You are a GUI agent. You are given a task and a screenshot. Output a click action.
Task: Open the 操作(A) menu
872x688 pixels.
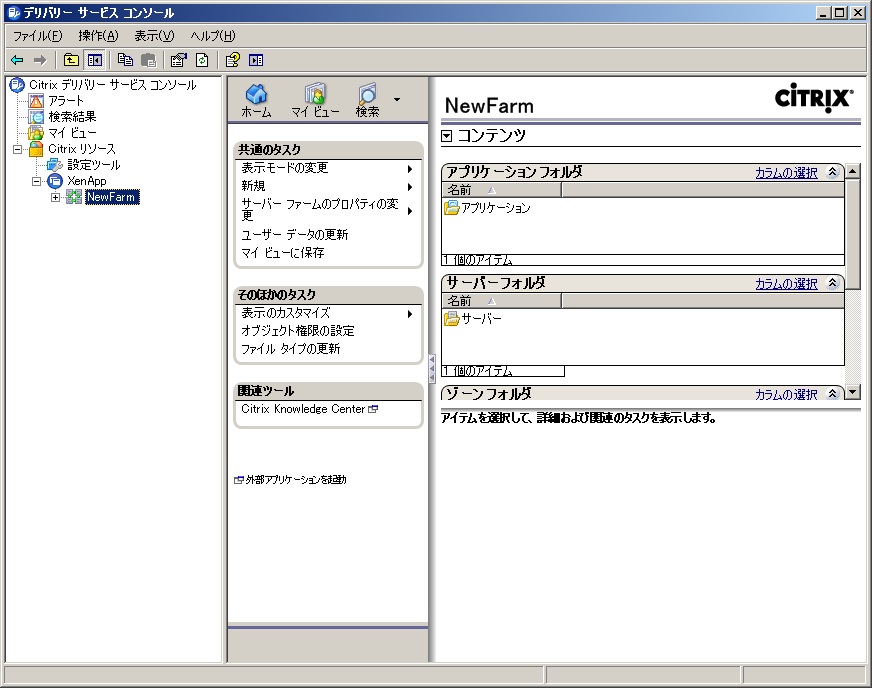(98, 36)
